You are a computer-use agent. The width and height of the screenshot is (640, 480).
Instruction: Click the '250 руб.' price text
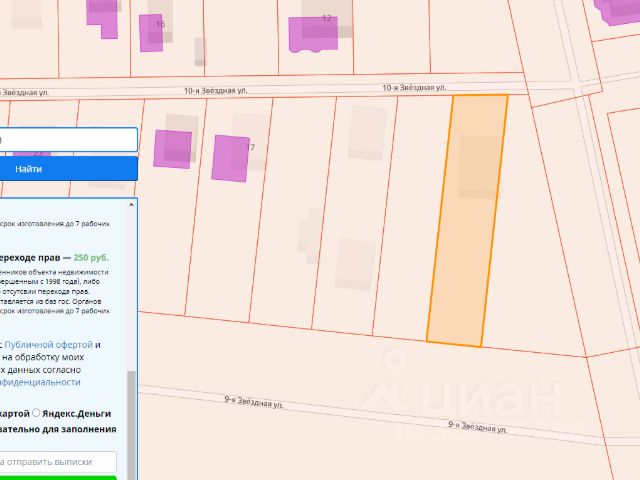pyautogui.click(x=91, y=258)
